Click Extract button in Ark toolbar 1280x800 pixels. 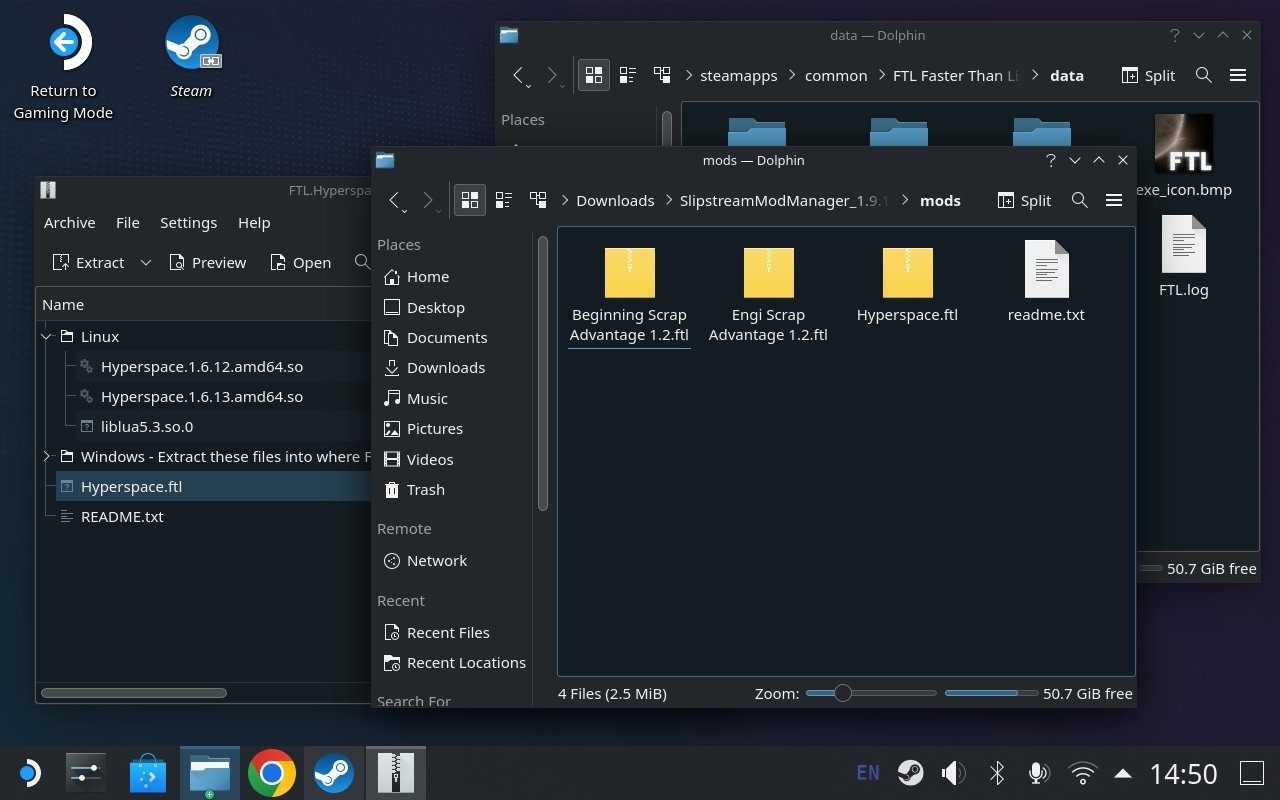(x=88, y=262)
